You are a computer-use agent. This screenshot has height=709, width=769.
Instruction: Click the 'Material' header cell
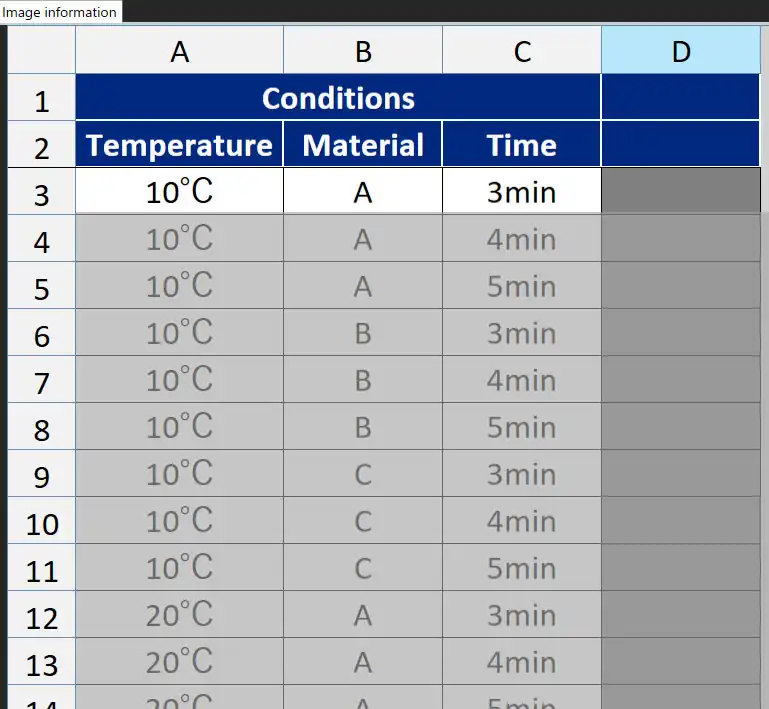tap(363, 146)
